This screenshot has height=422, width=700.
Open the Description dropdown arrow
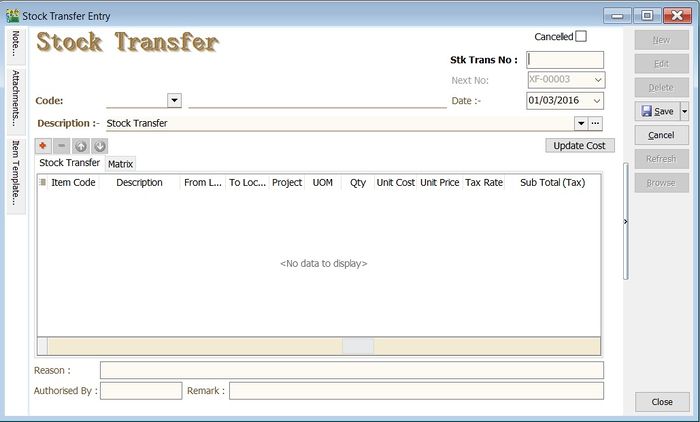[x=580, y=123]
